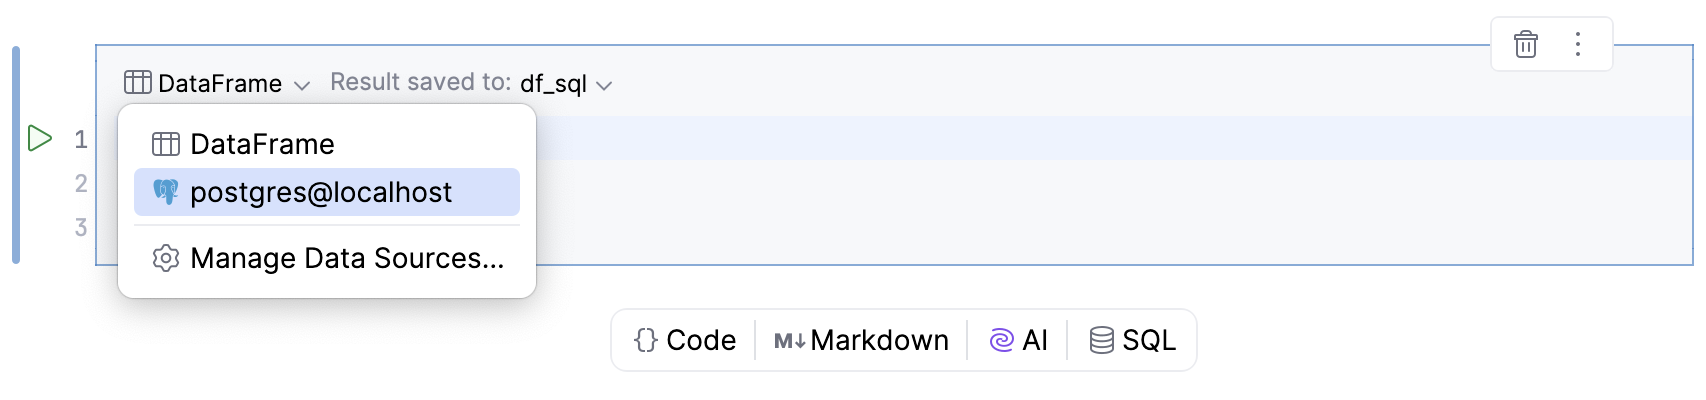Screen dimensions: 1706x400
Task: Add a new Code cell
Action: 686,340
